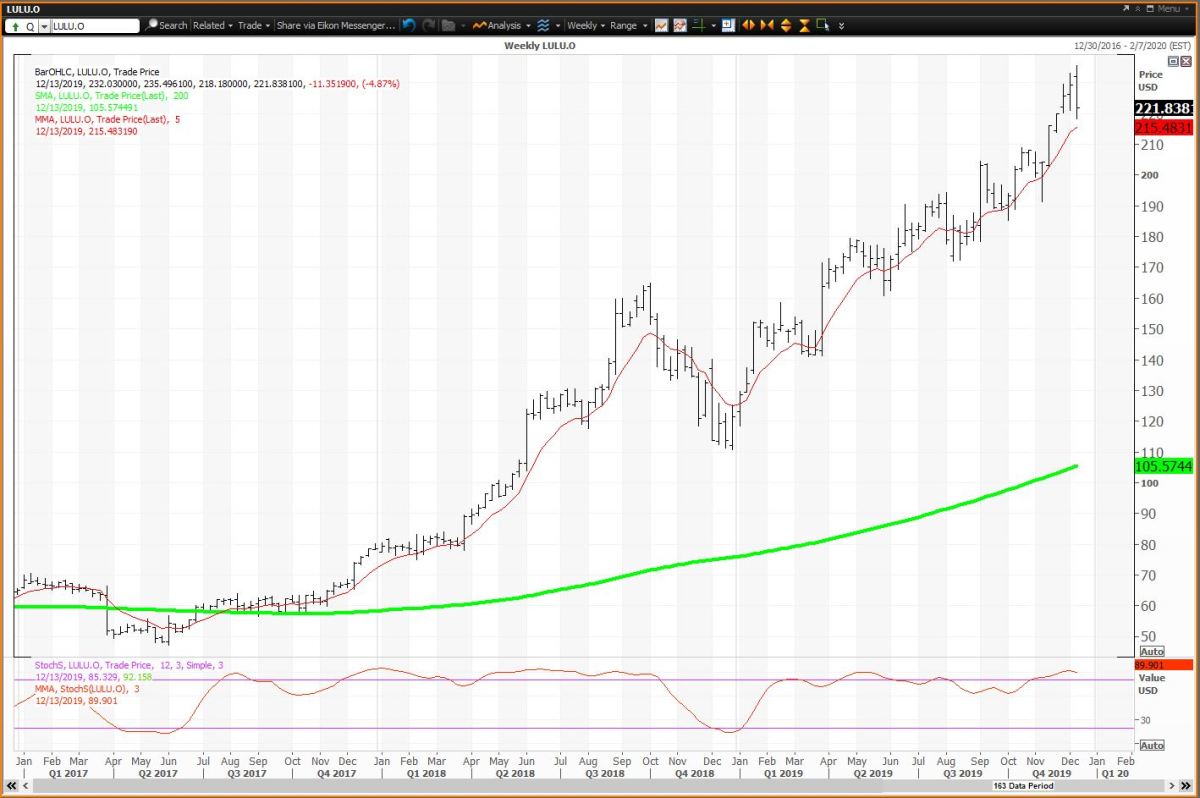Click Share via Eikon Messenger
Image resolution: width=1200 pixels, height=798 pixels.
(334, 25)
